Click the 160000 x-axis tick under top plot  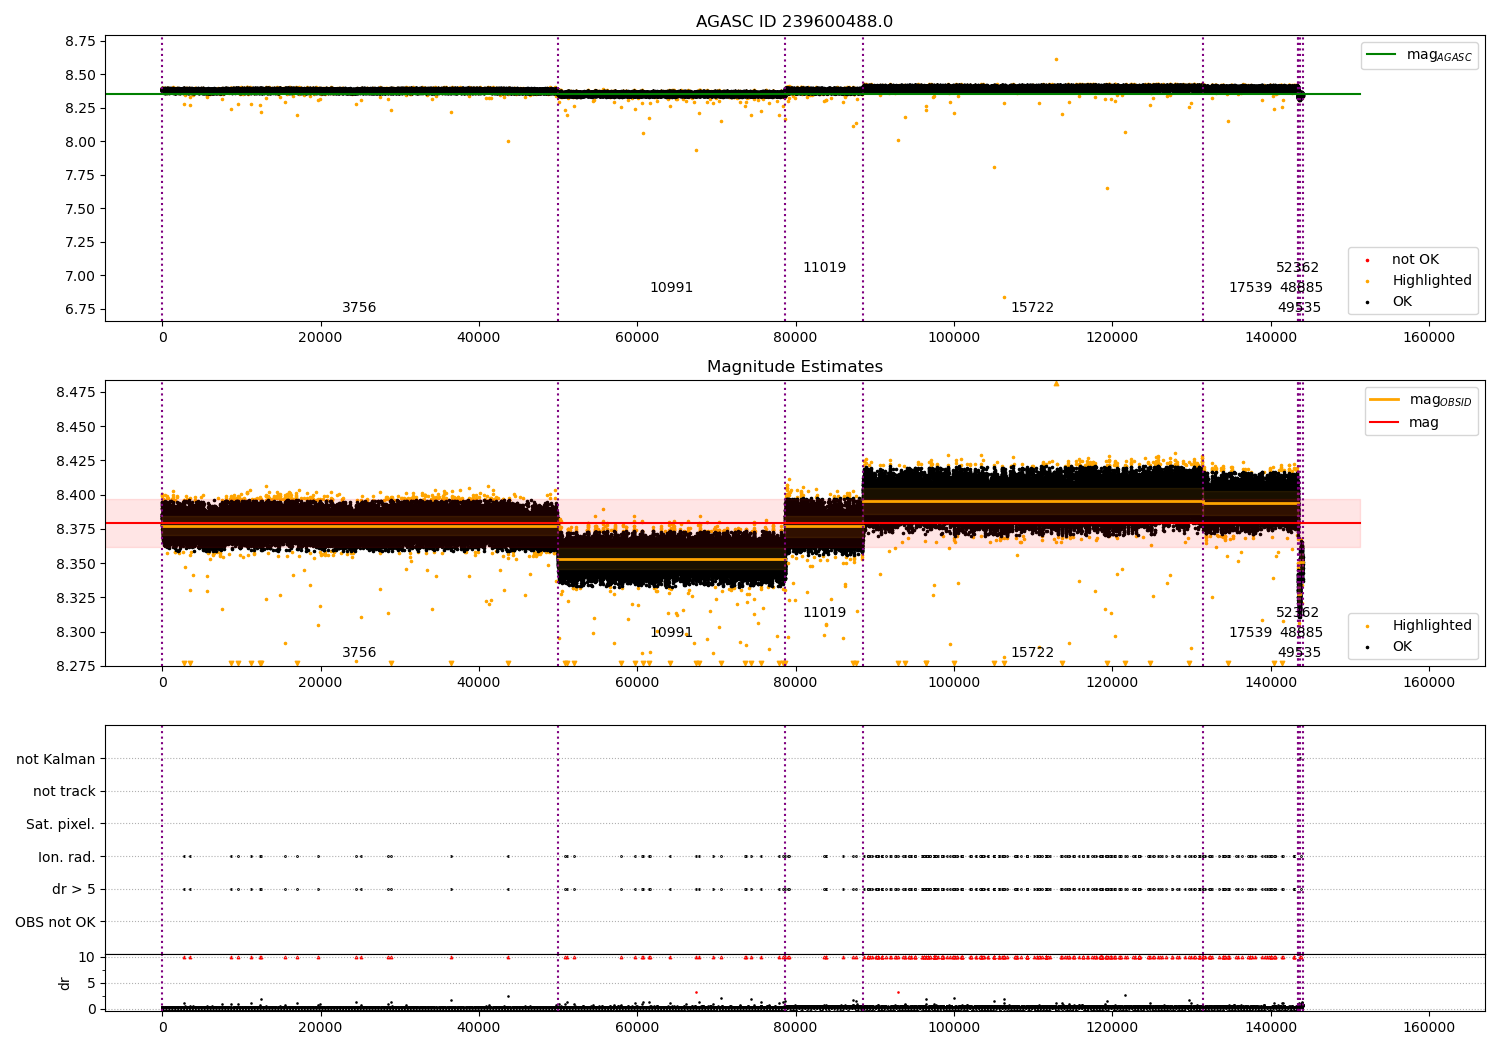click(x=1429, y=338)
